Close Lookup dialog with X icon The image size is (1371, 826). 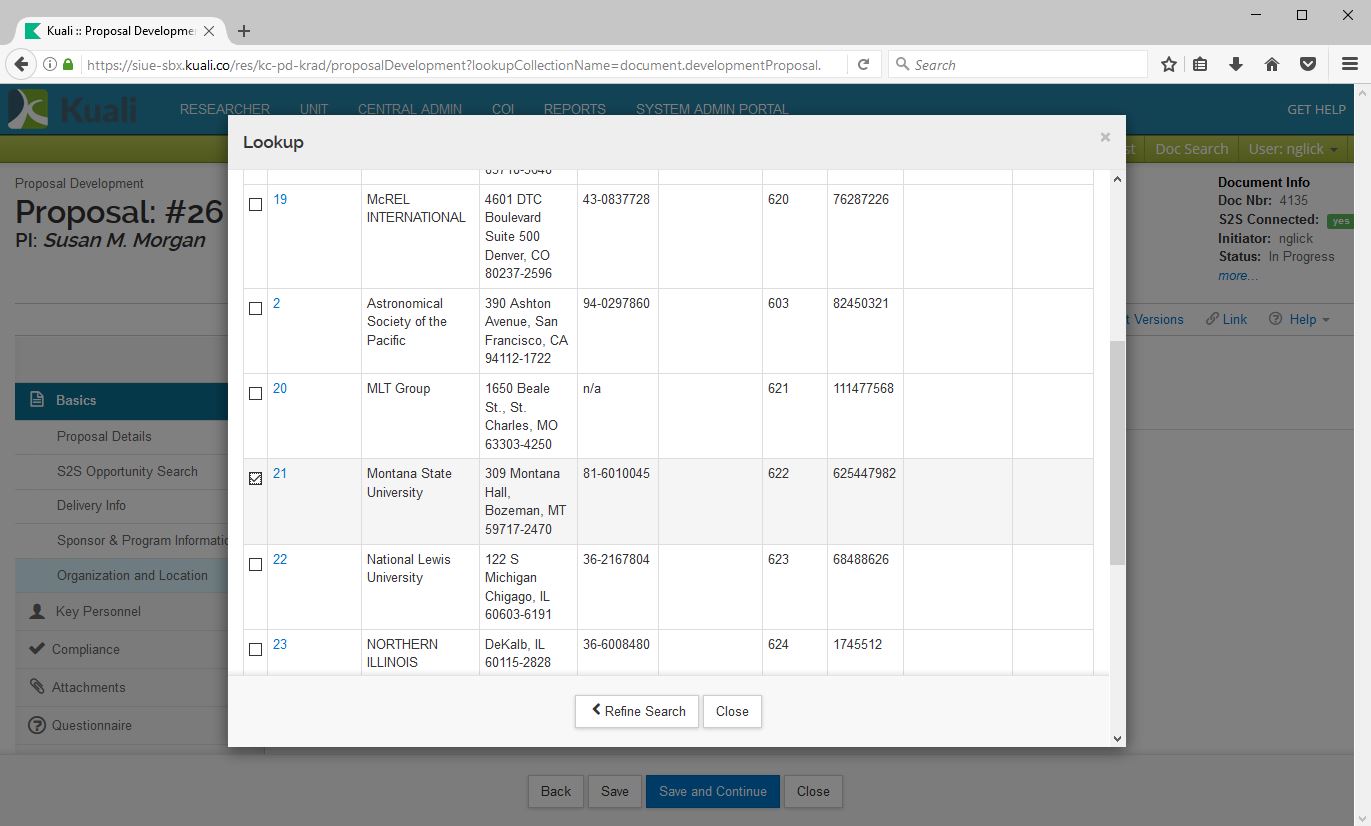pyautogui.click(x=1105, y=138)
